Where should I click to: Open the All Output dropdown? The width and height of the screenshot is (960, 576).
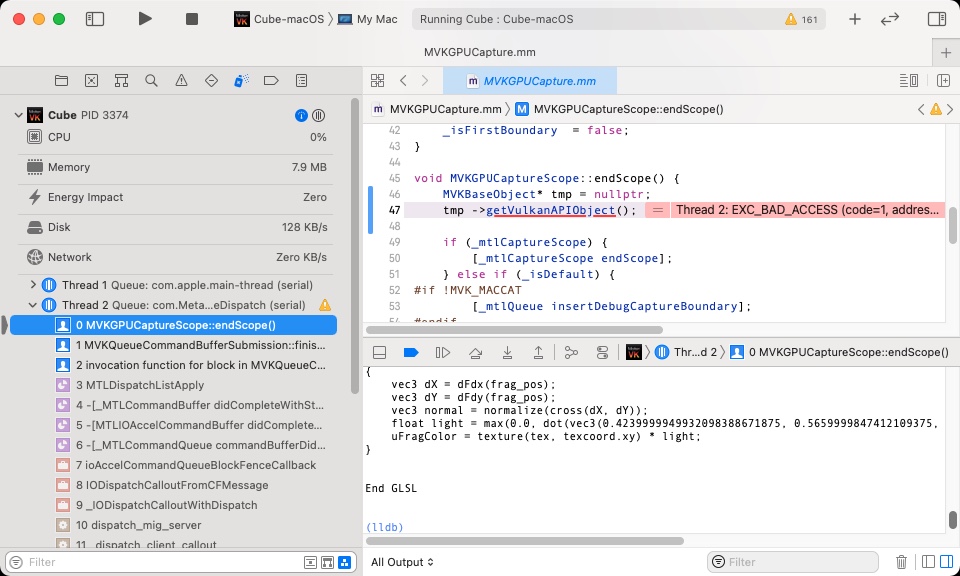click(400, 562)
